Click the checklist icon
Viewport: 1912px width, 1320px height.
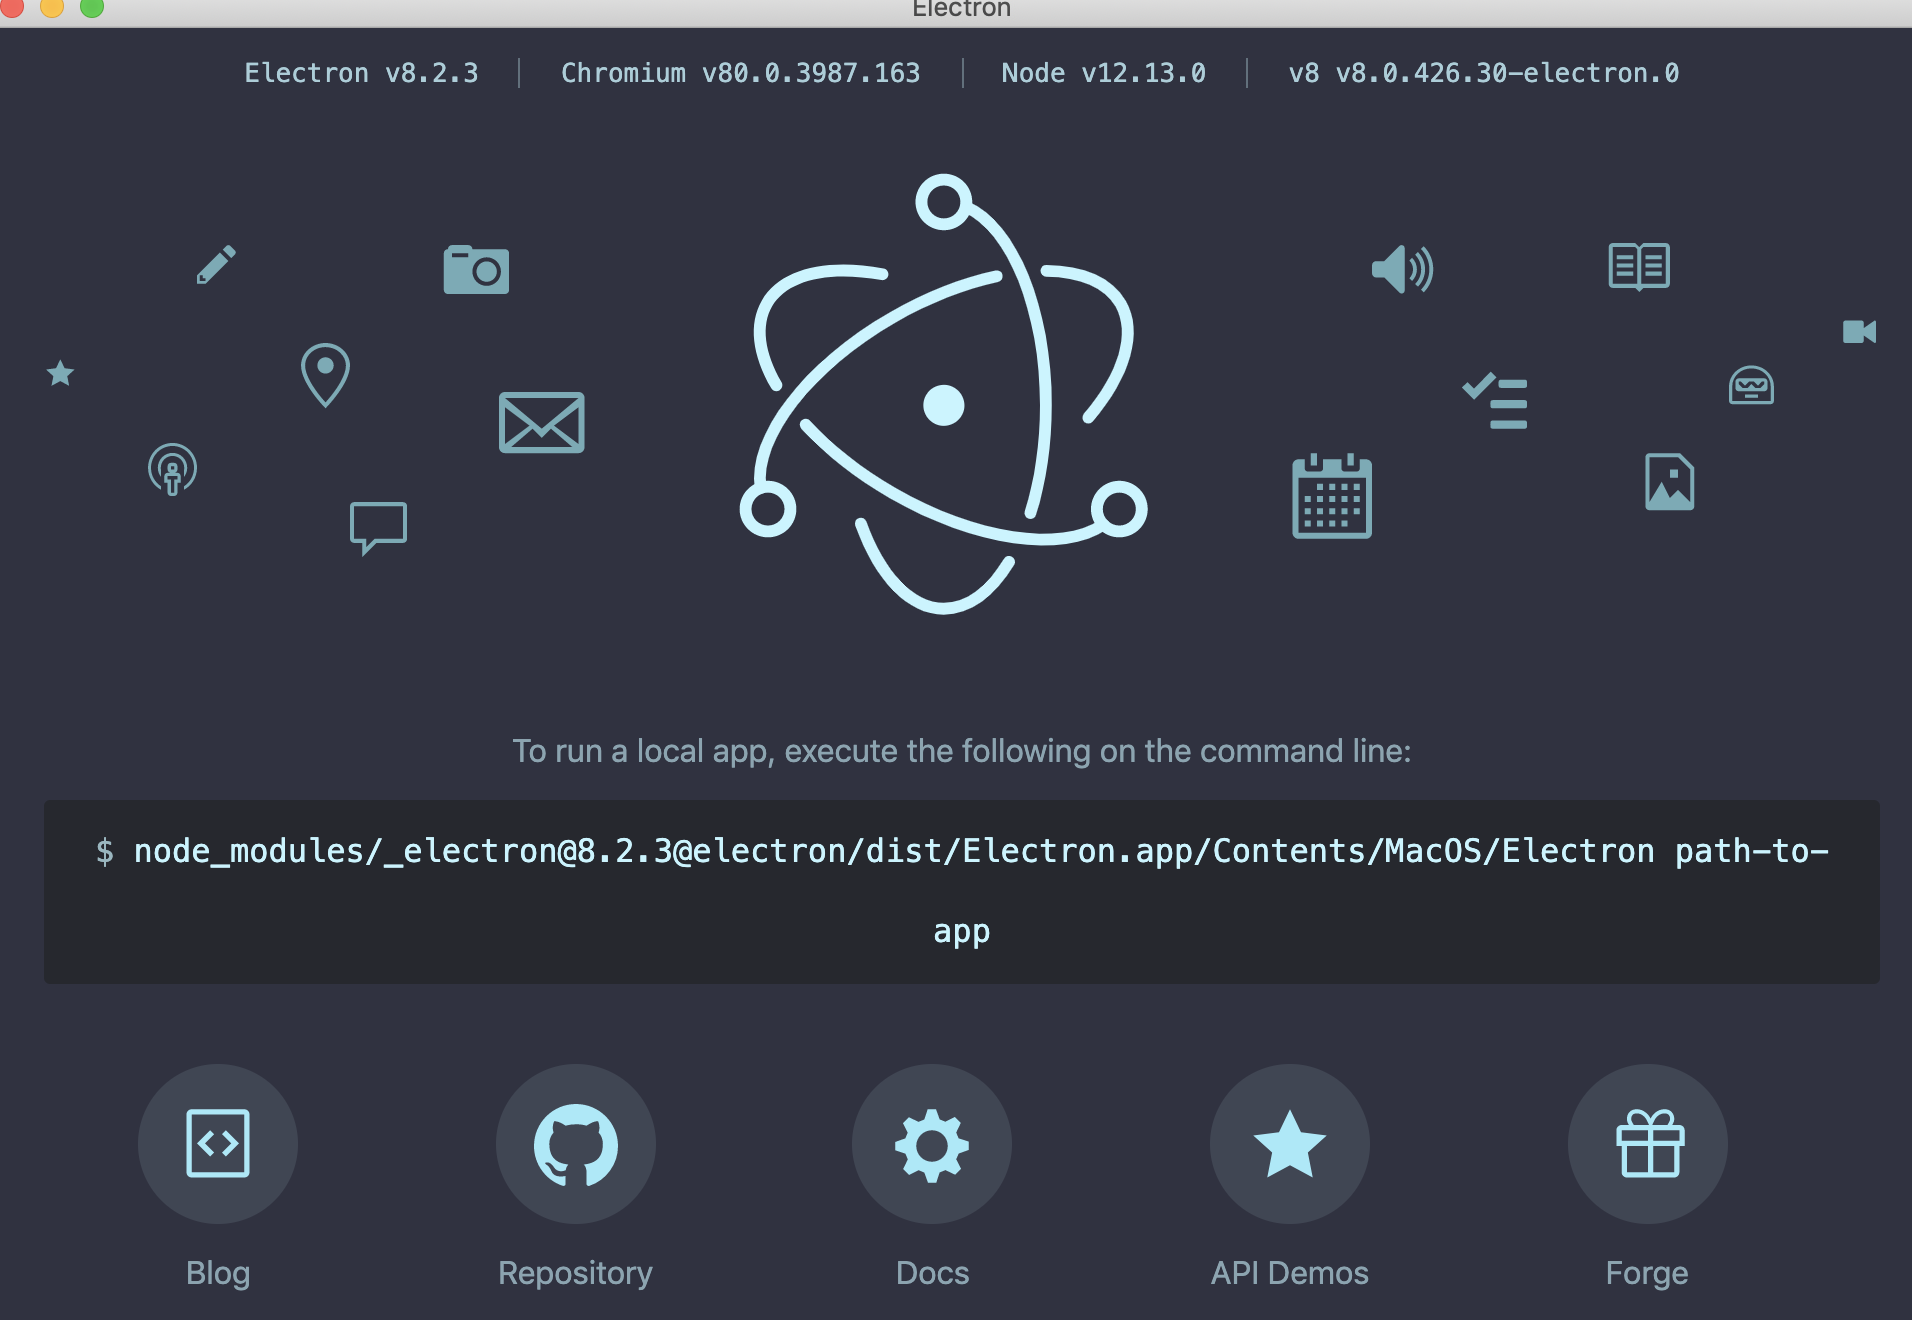click(1496, 401)
